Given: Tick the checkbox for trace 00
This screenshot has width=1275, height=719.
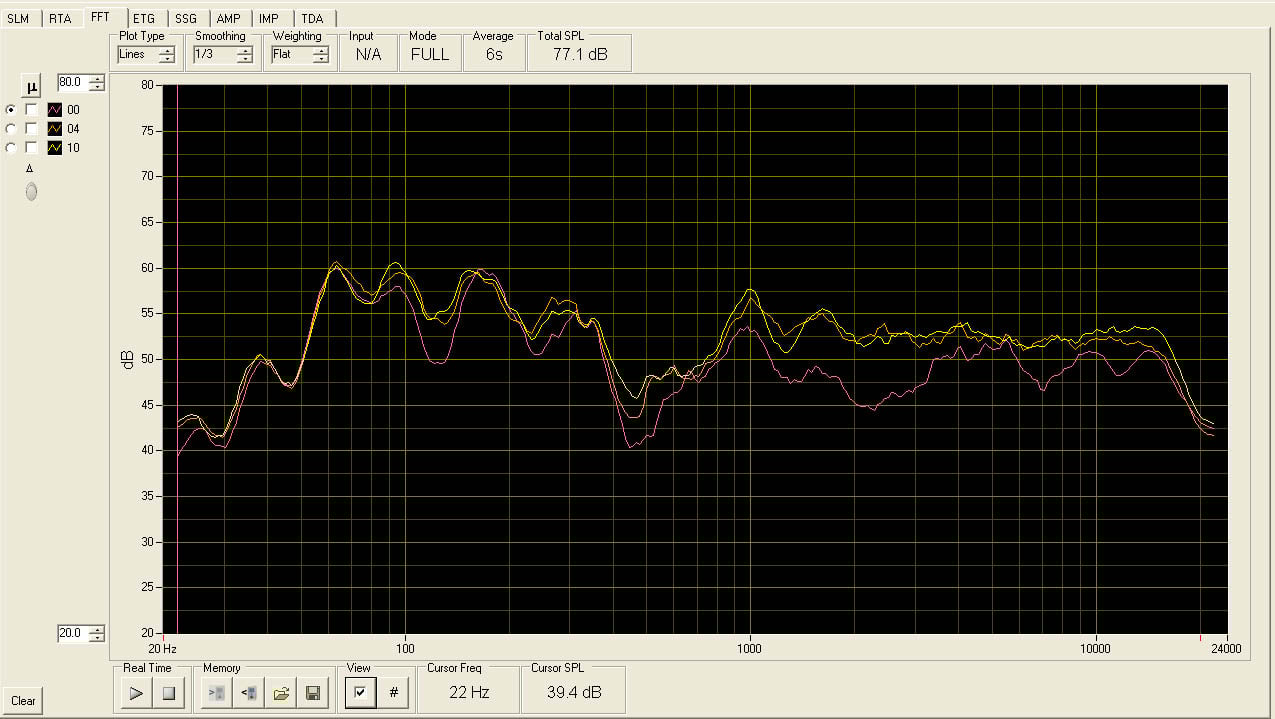Looking at the screenshot, I should click(32, 110).
